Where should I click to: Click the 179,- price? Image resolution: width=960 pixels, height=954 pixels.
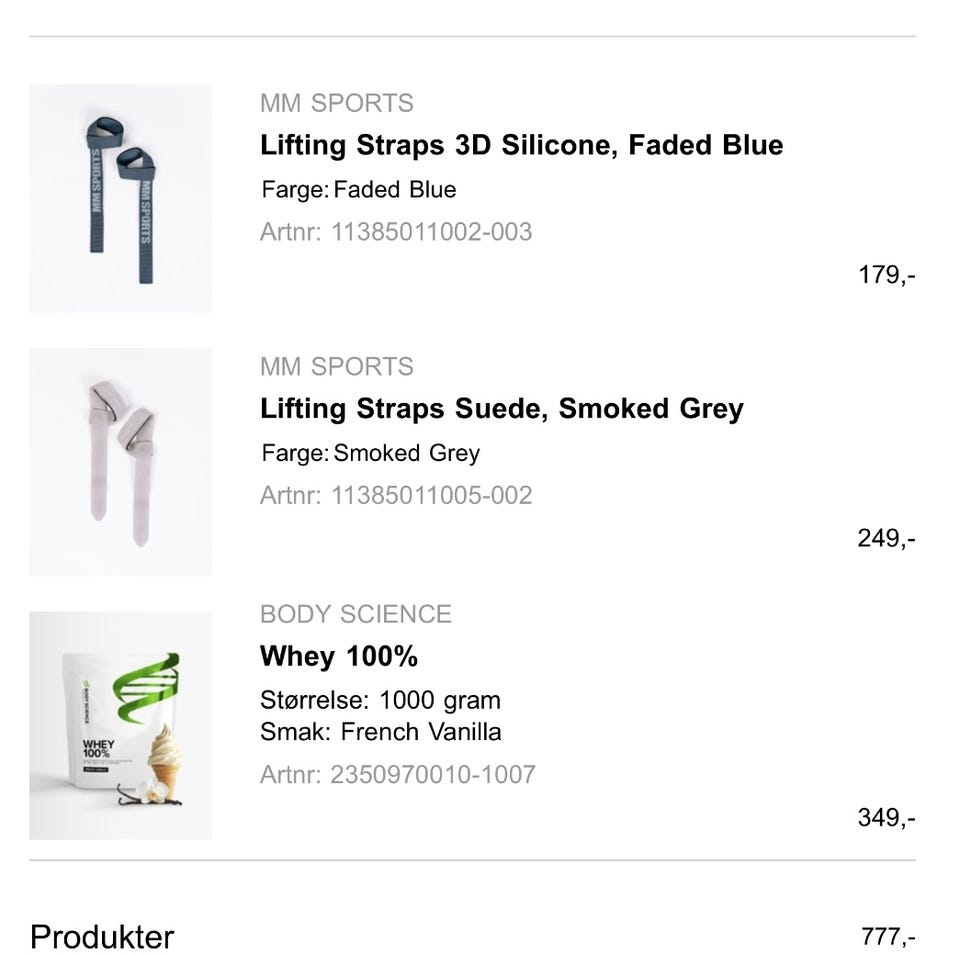[x=887, y=275]
